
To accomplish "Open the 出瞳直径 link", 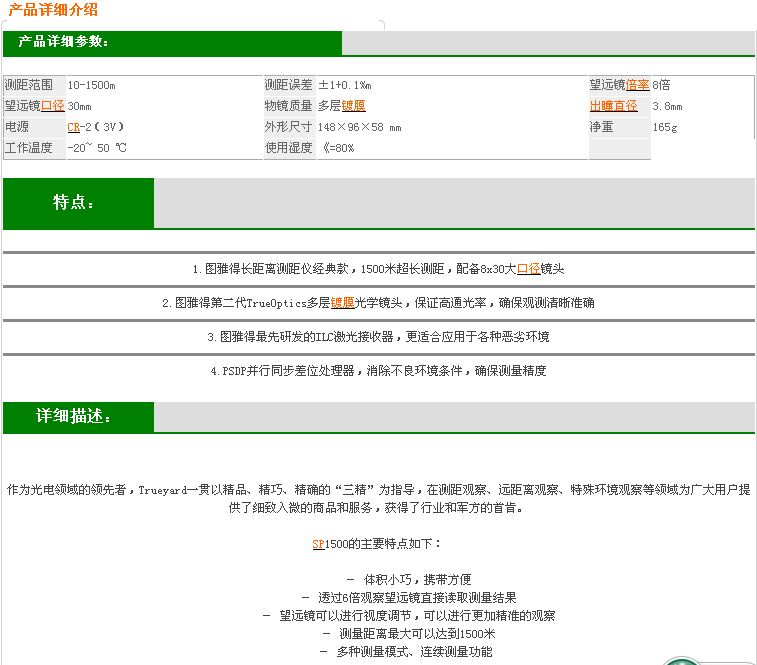I will point(613,106).
